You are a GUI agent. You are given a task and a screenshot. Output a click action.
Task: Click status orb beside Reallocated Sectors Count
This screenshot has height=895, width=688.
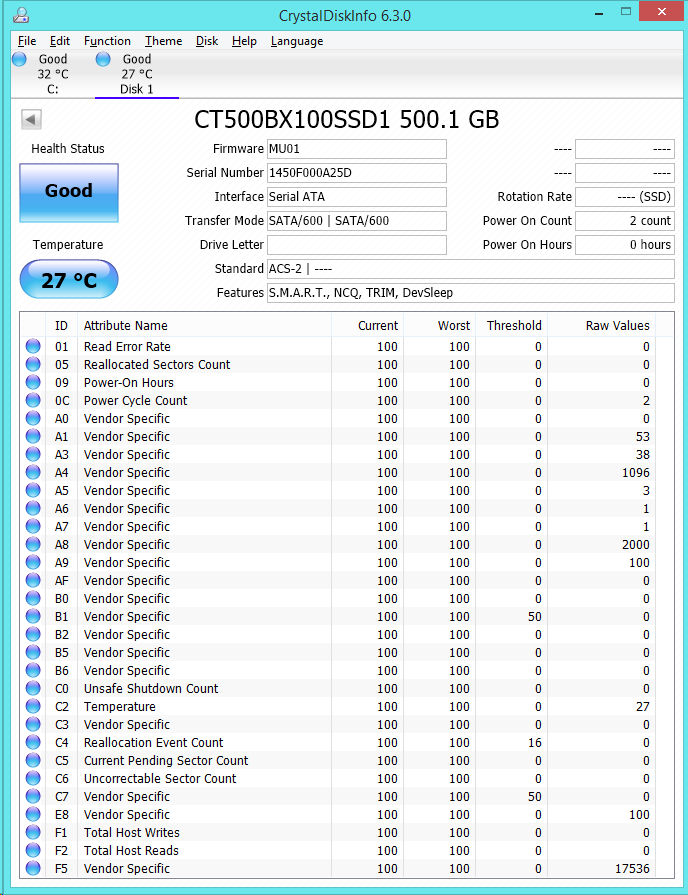click(x=34, y=365)
